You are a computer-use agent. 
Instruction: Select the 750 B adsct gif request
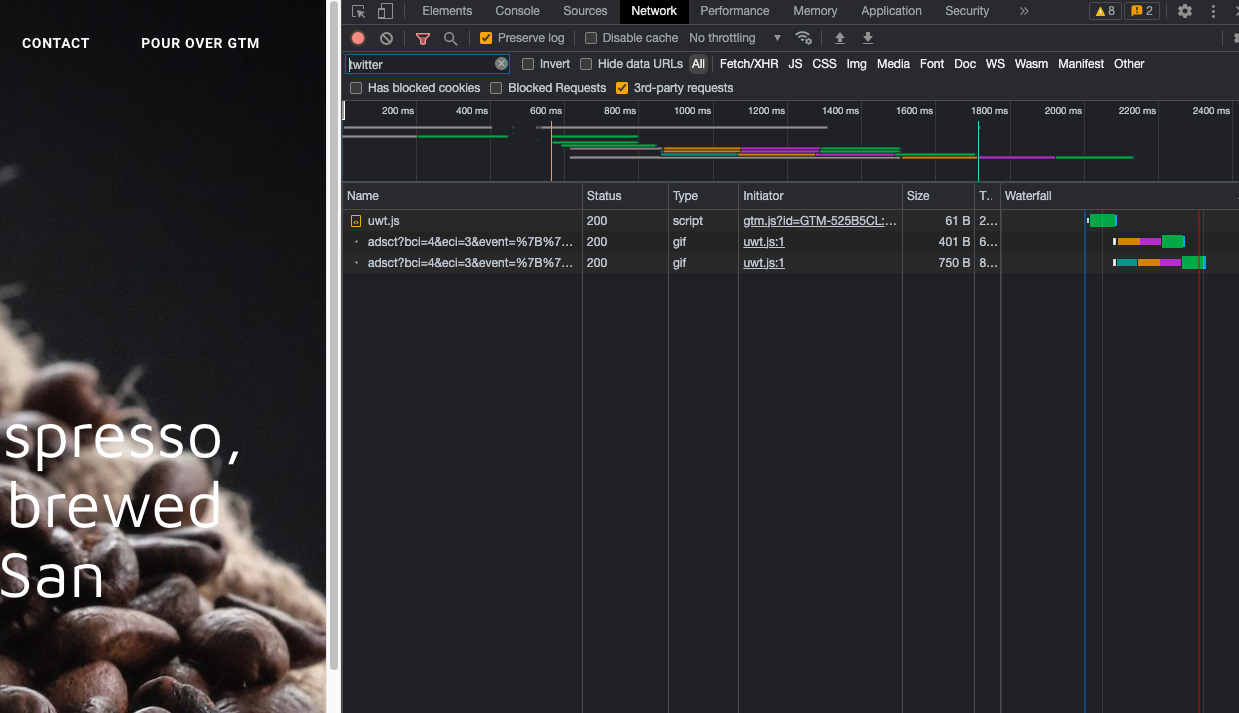pos(790,263)
